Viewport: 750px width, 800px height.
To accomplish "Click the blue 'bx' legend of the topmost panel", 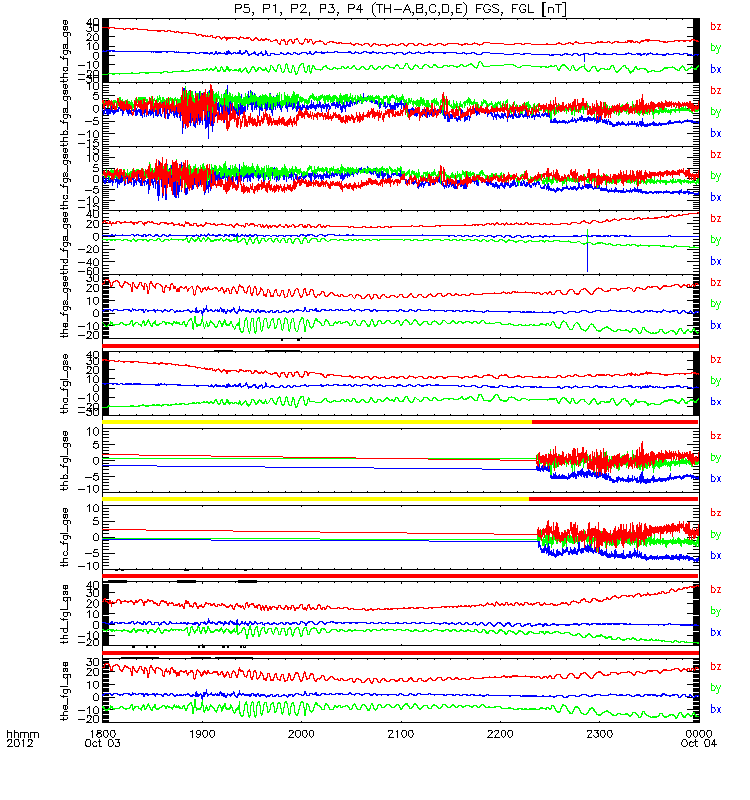I will coord(716,69).
